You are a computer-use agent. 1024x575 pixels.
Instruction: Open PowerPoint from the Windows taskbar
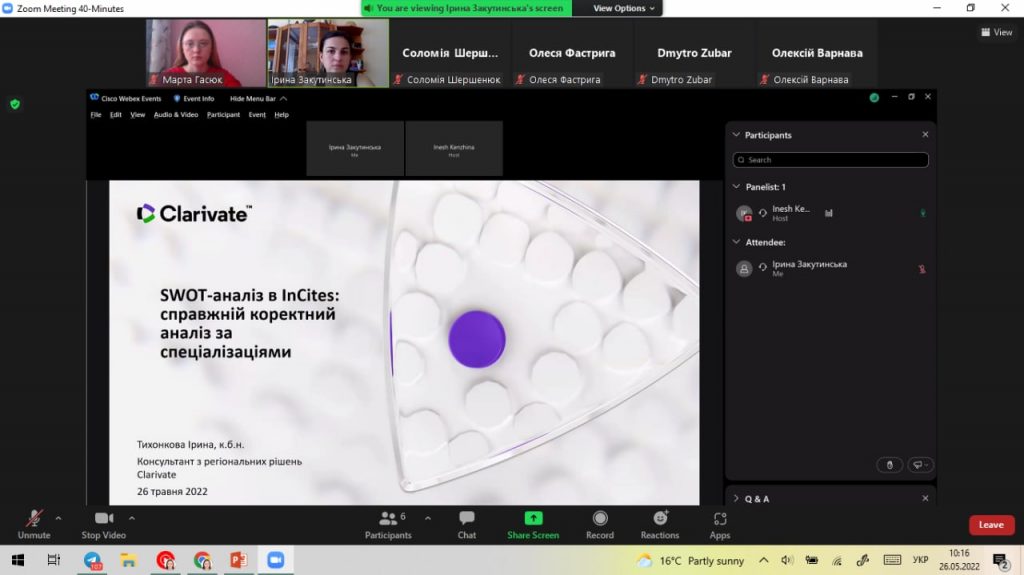[238, 561]
